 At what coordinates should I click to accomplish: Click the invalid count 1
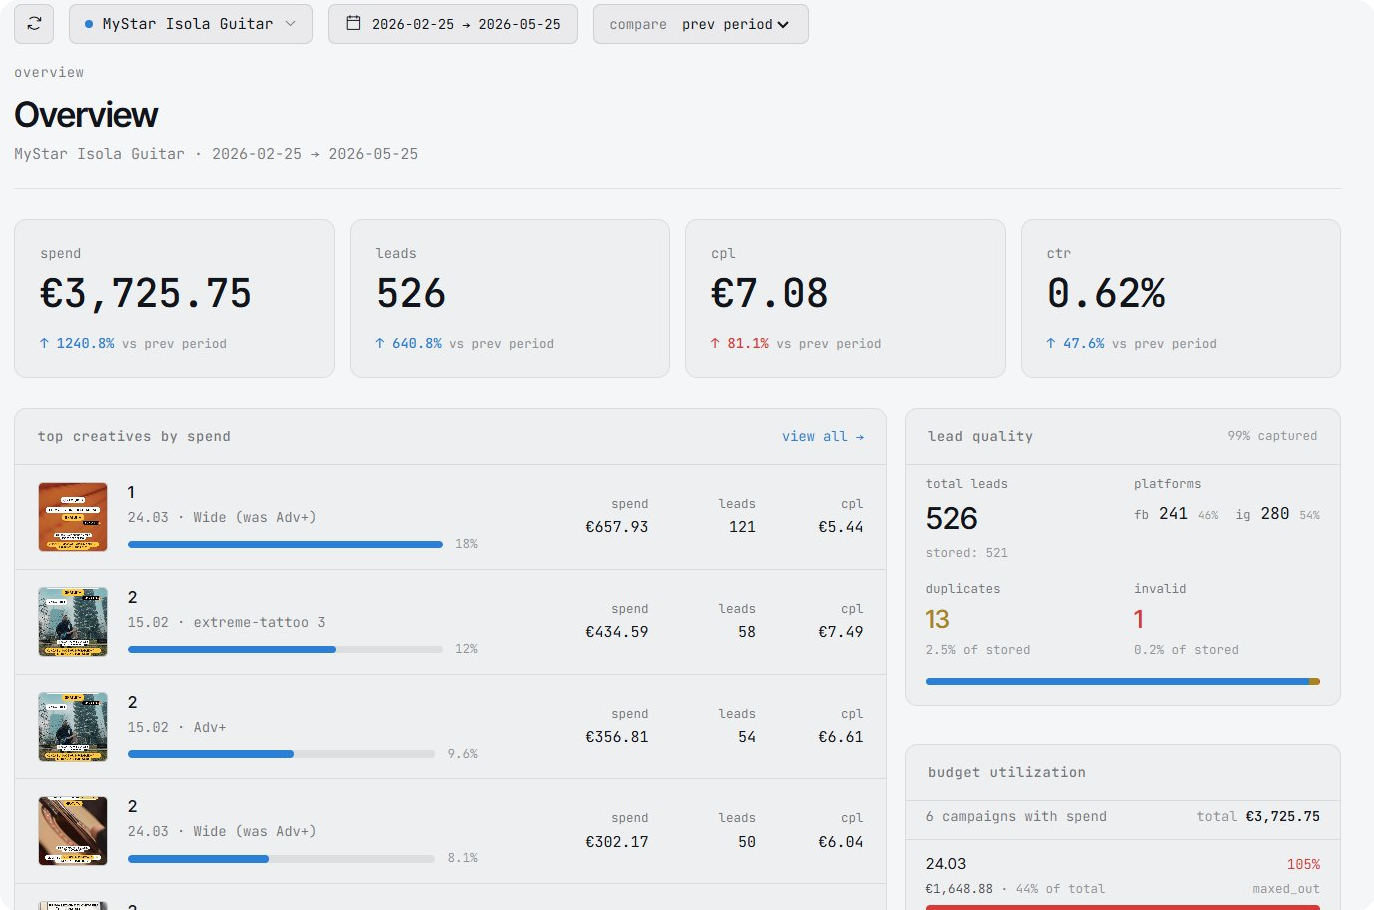1139,620
